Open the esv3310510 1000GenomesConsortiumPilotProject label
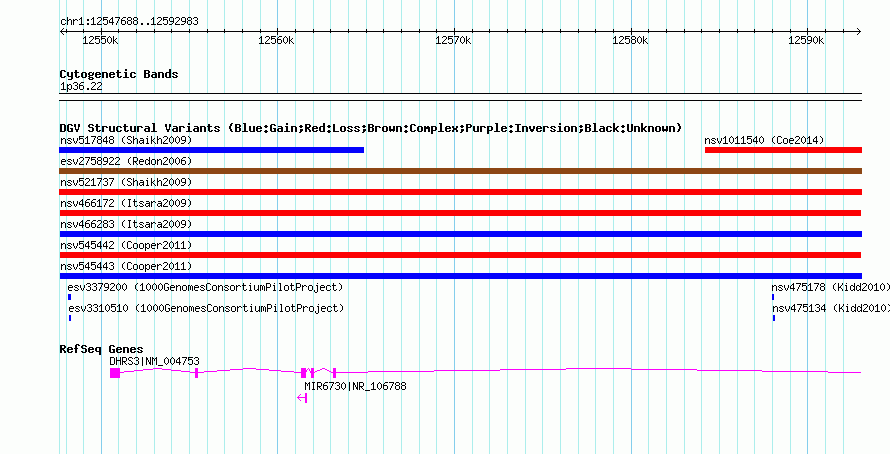 click(206, 308)
